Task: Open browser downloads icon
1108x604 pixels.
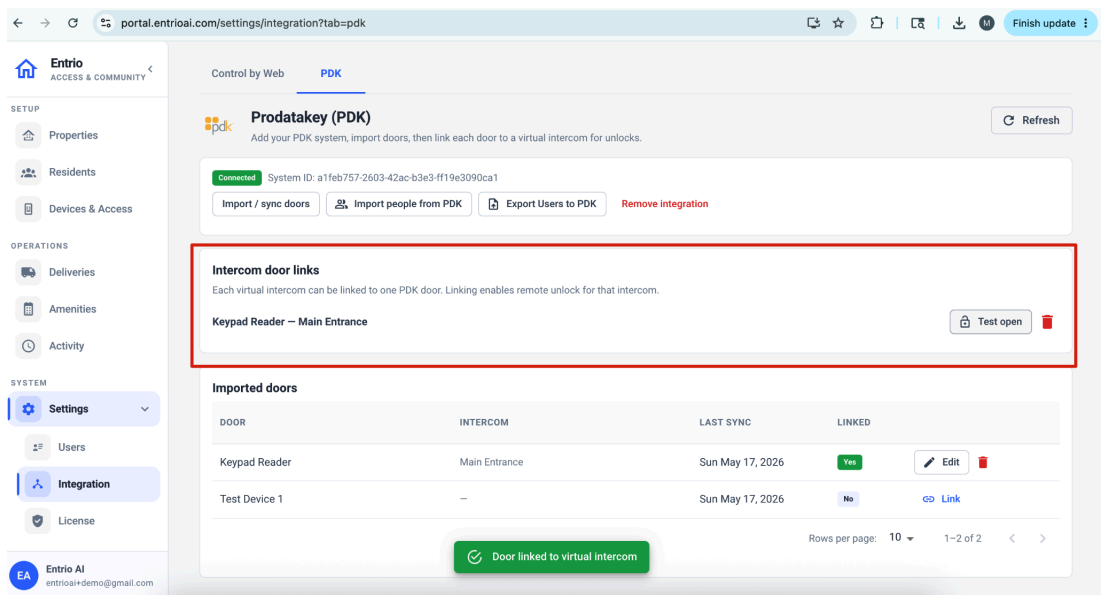Action: click(959, 23)
